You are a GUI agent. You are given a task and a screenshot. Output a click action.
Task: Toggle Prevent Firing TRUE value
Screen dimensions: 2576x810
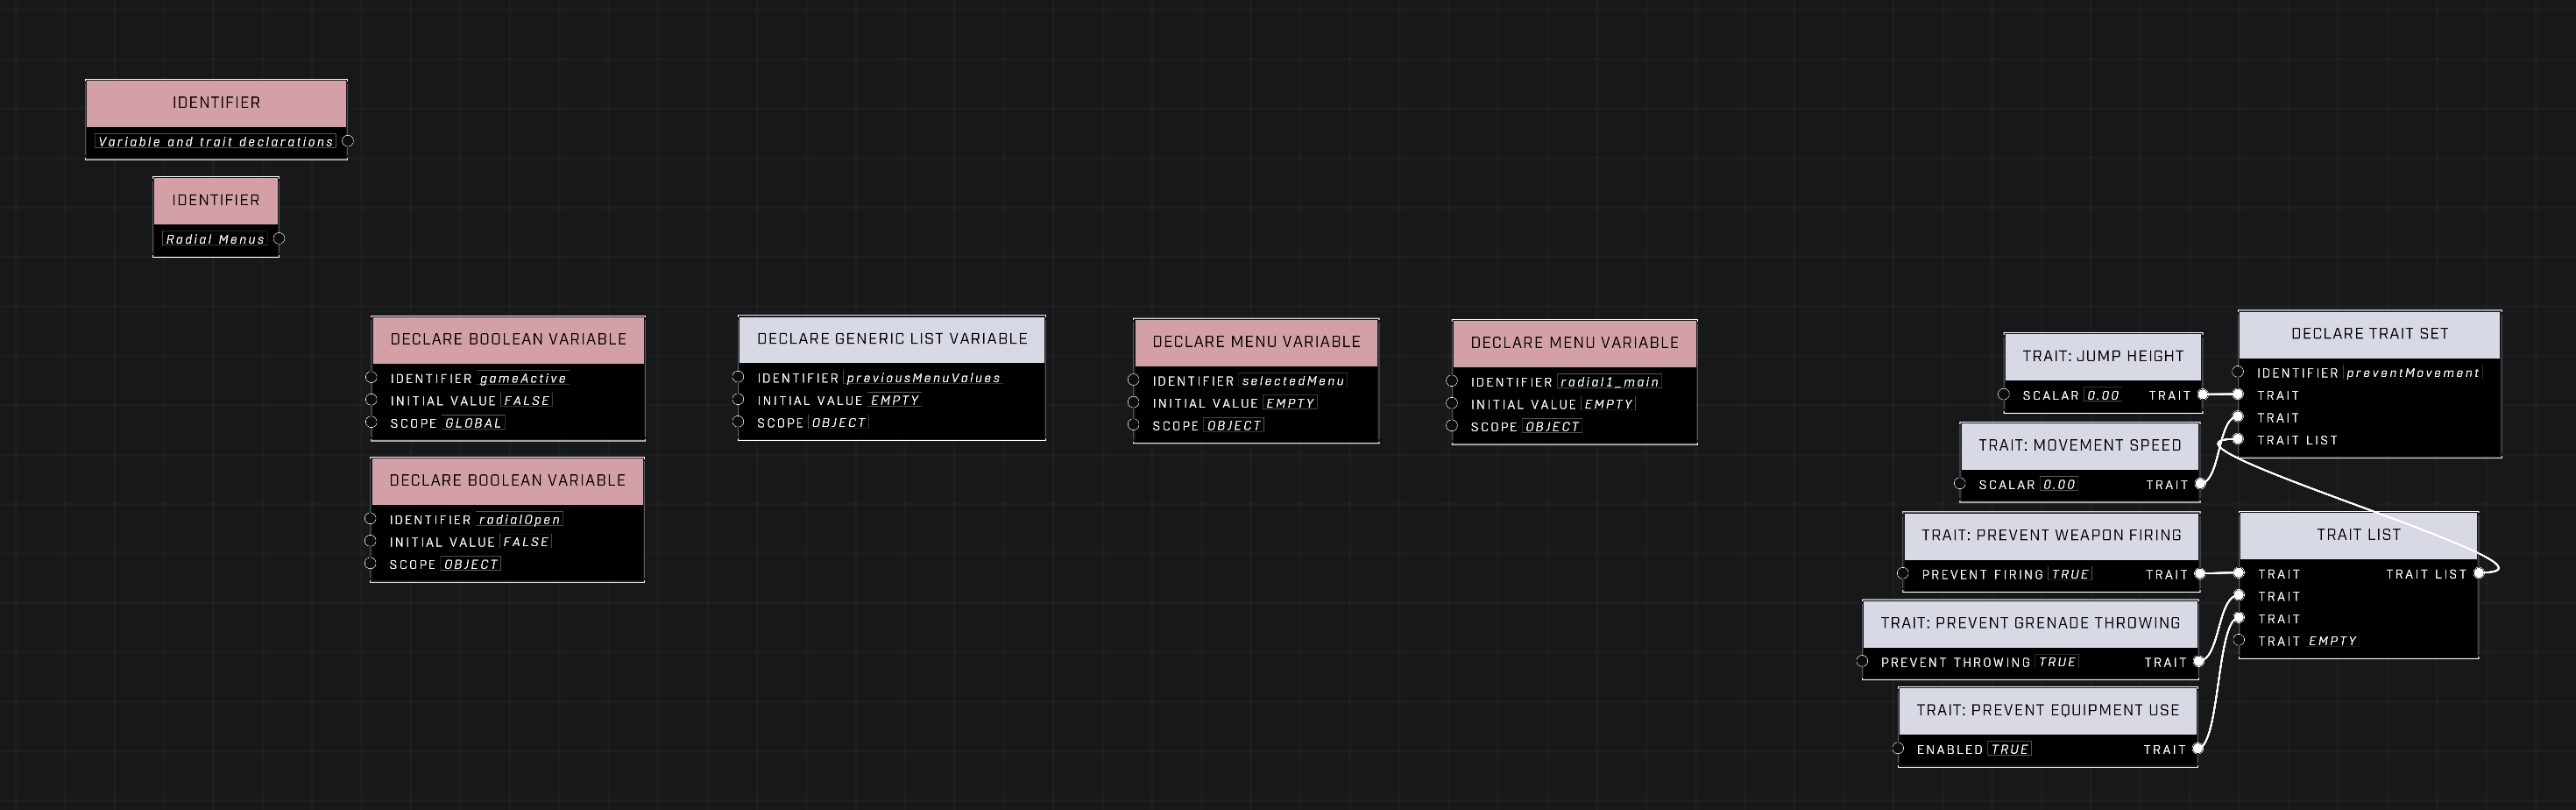(2070, 575)
